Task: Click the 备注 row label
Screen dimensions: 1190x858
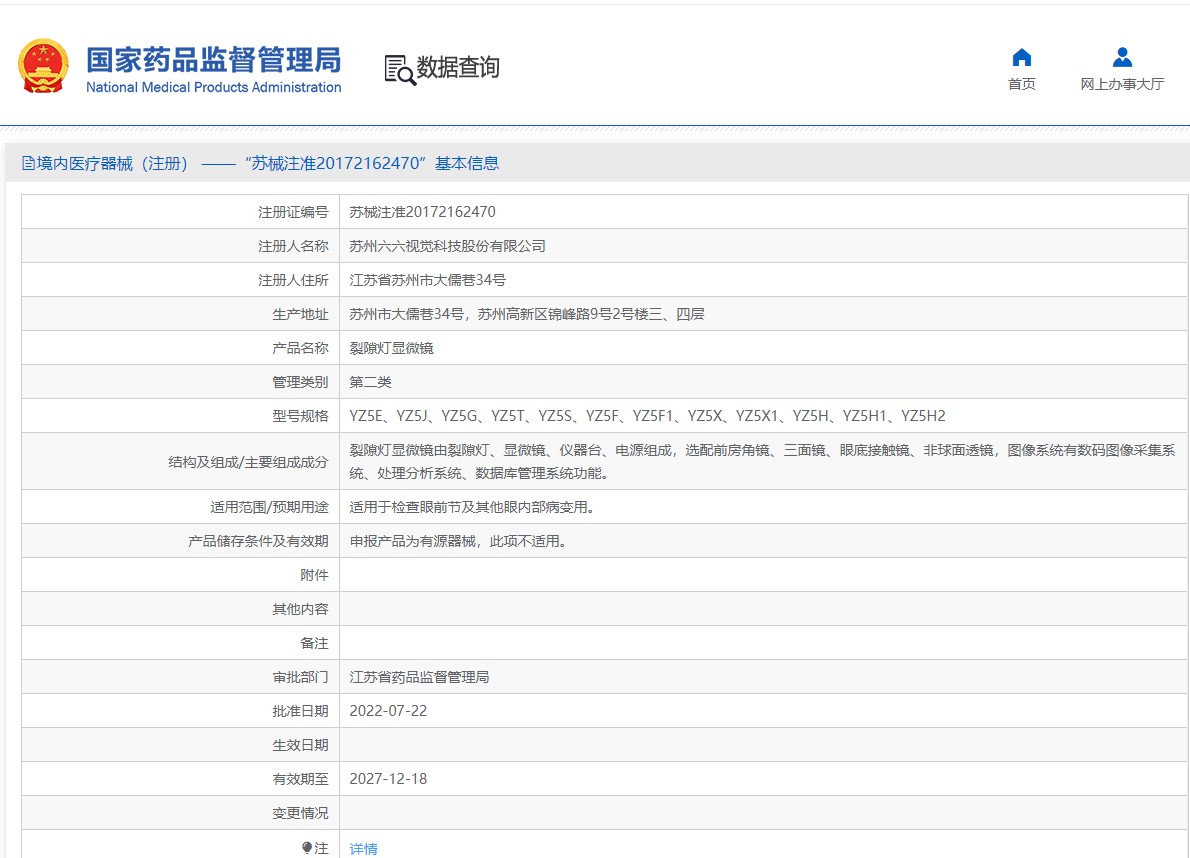Action: 314,643
